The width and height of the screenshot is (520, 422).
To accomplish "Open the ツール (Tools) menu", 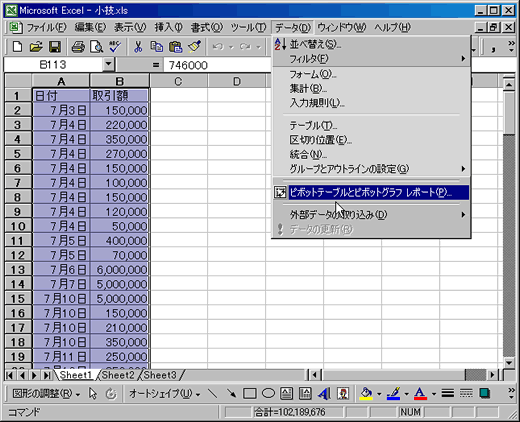I will coord(248,27).
